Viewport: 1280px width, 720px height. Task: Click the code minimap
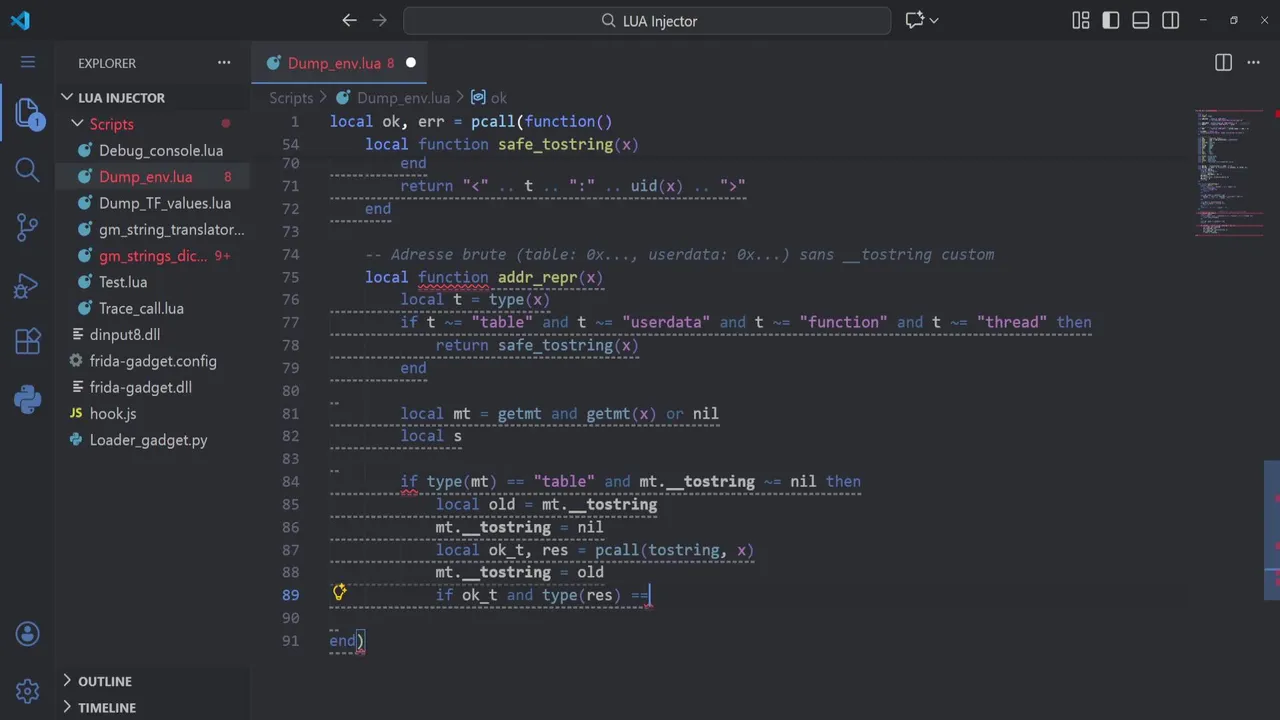tap(1228, 172)
